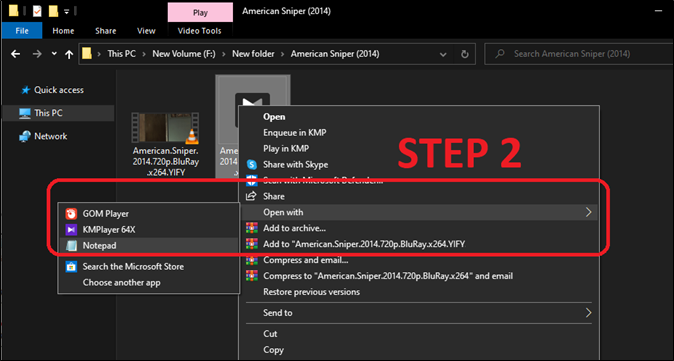
Task: Switch to the View ribbon tab
Action: 146,31
